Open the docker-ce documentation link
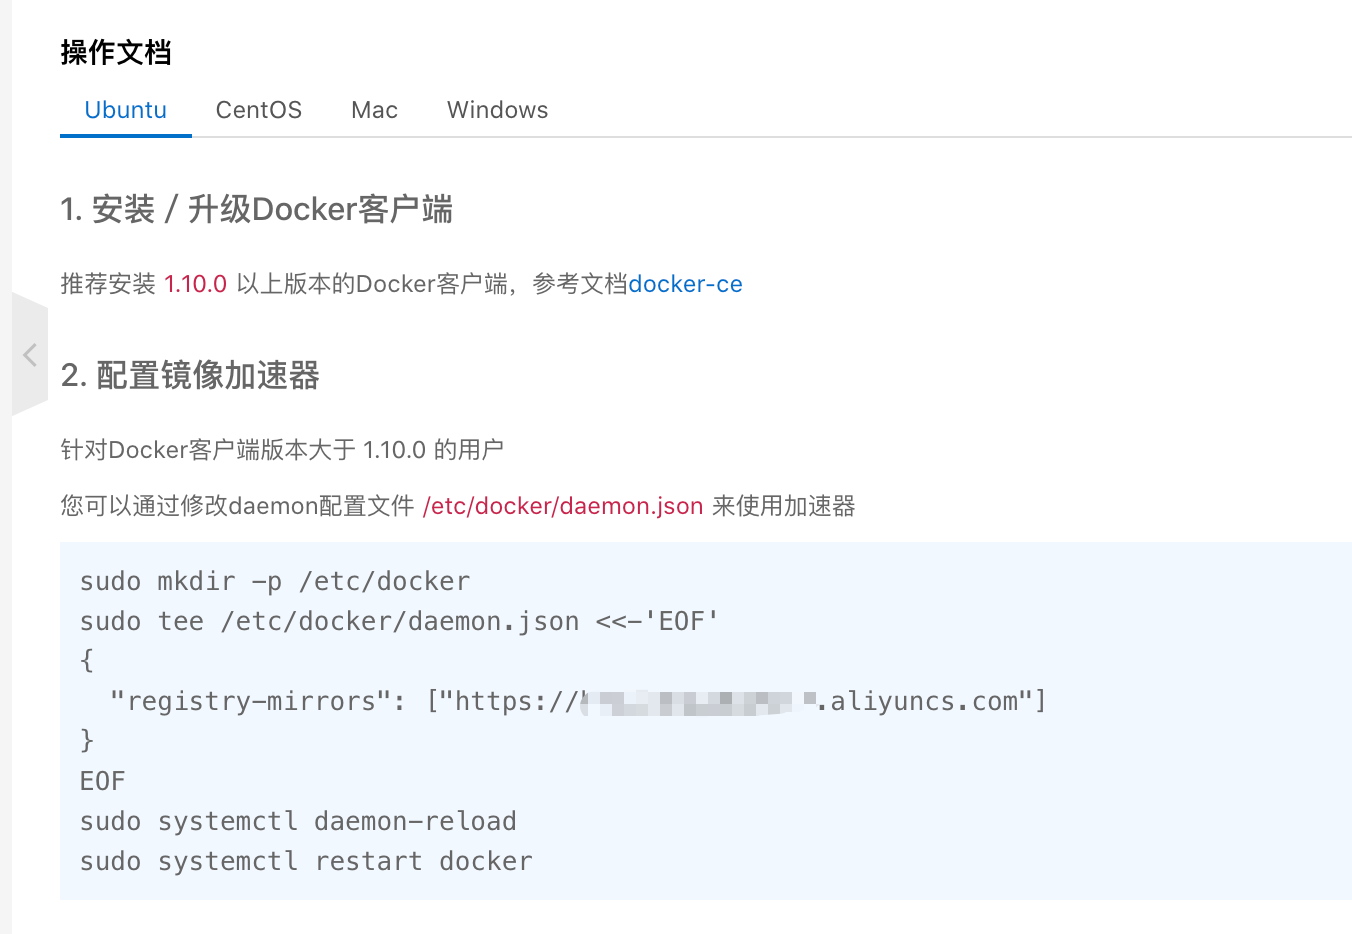The image size is (1352, 934). pyautogui.click(x=685, y=284)
